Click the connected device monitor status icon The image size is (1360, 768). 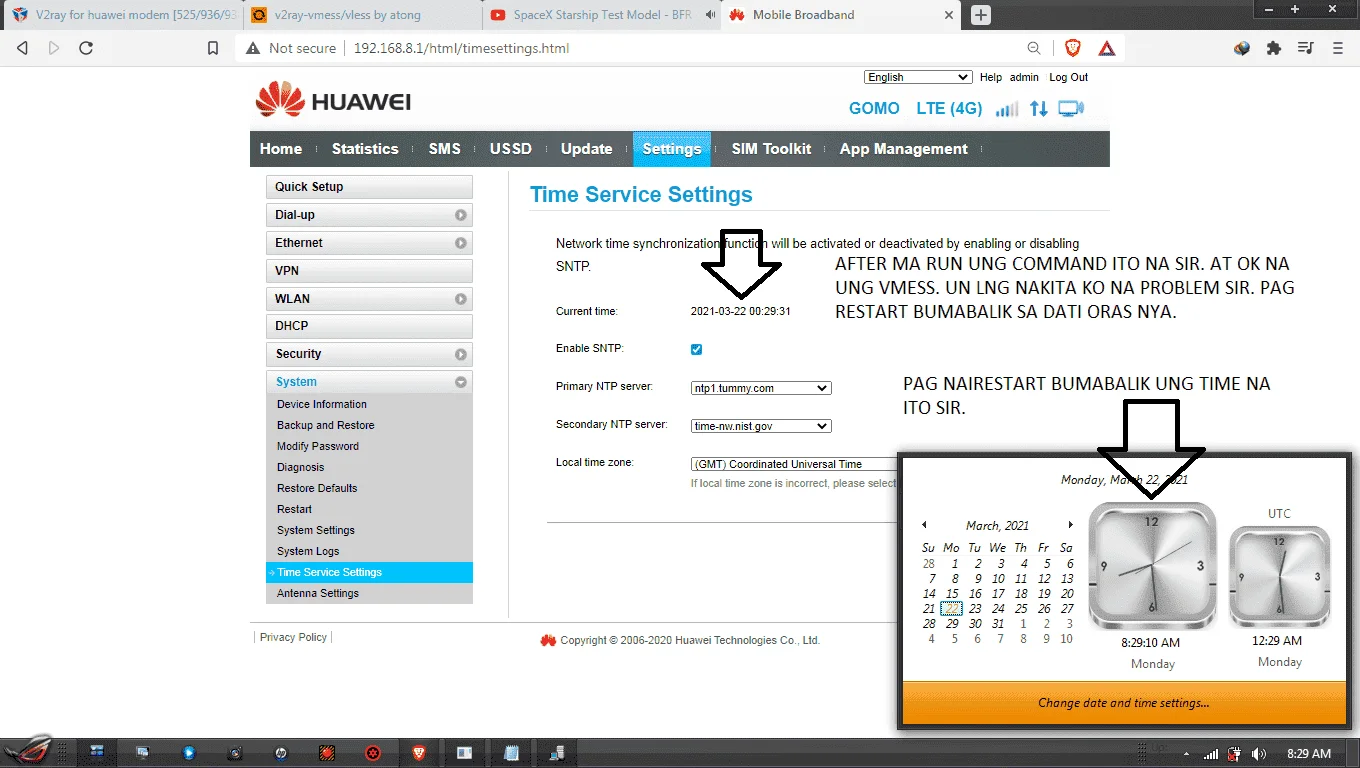(1071, 109)
